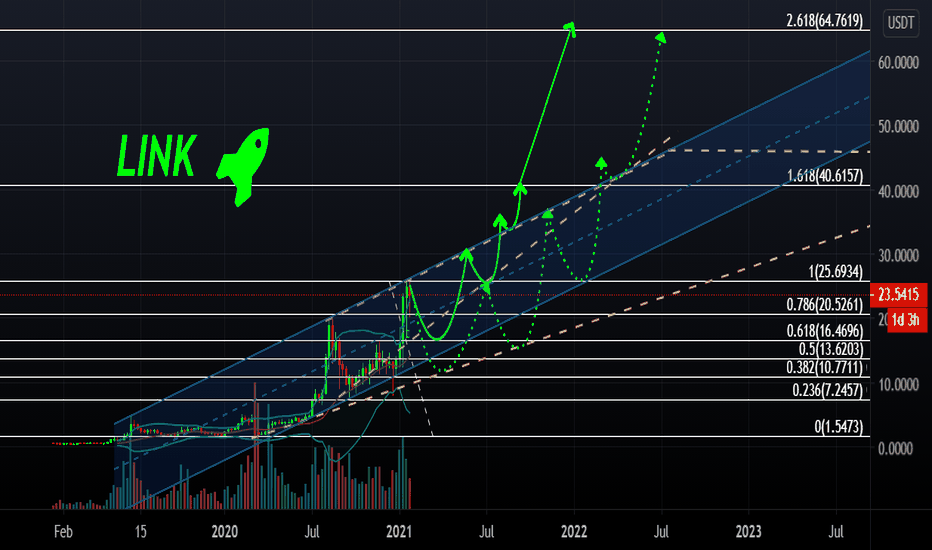
Task: Click the green LINK text annotation
Action: coord(156,156)
